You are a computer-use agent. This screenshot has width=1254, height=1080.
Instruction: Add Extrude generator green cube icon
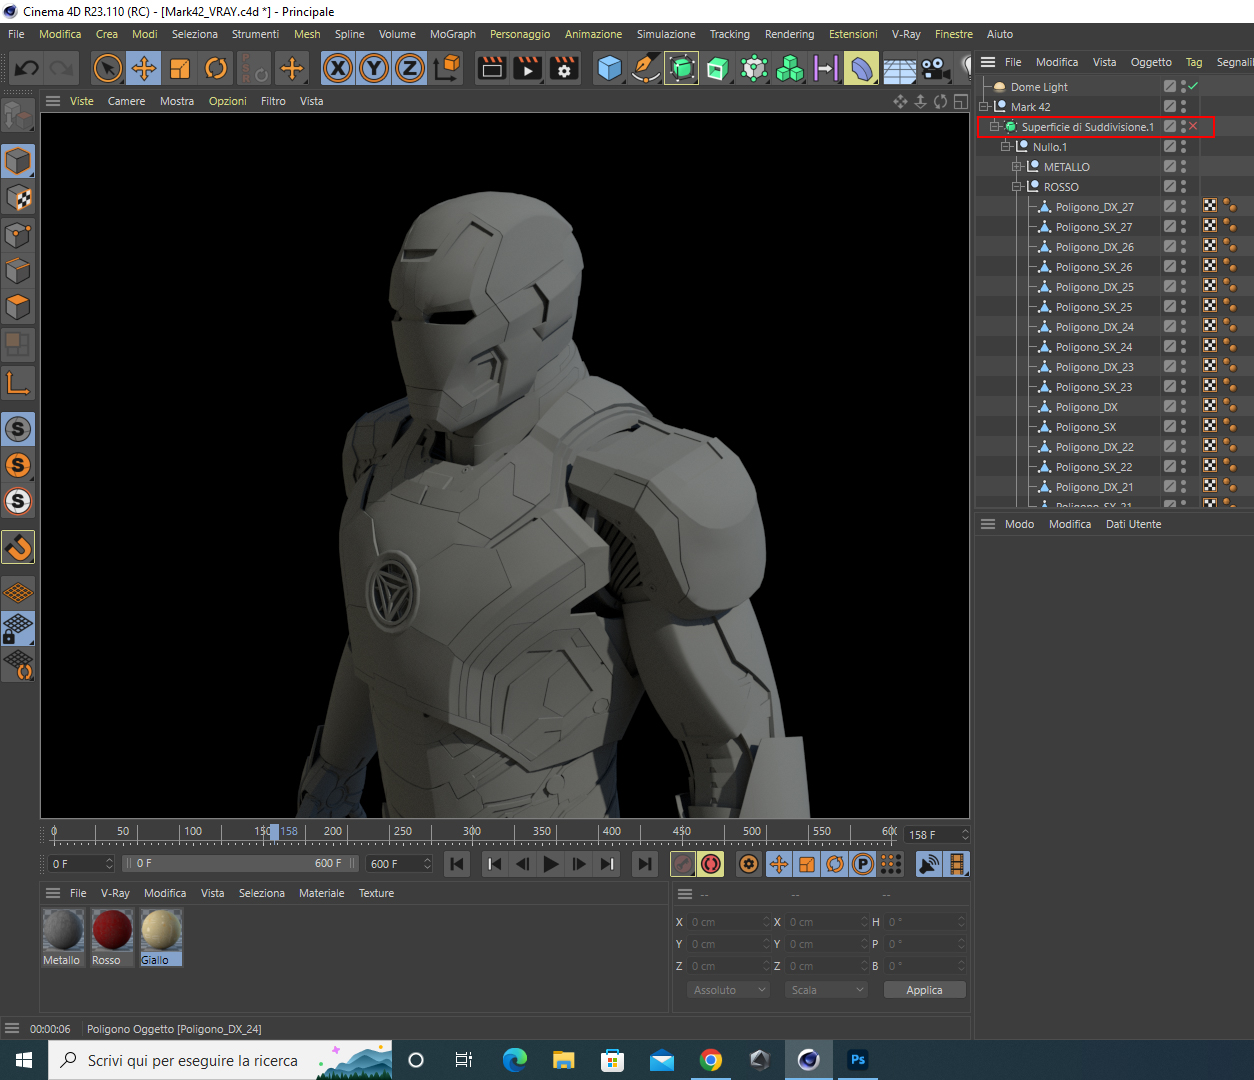pyautogui.click(x=717, y=69)
